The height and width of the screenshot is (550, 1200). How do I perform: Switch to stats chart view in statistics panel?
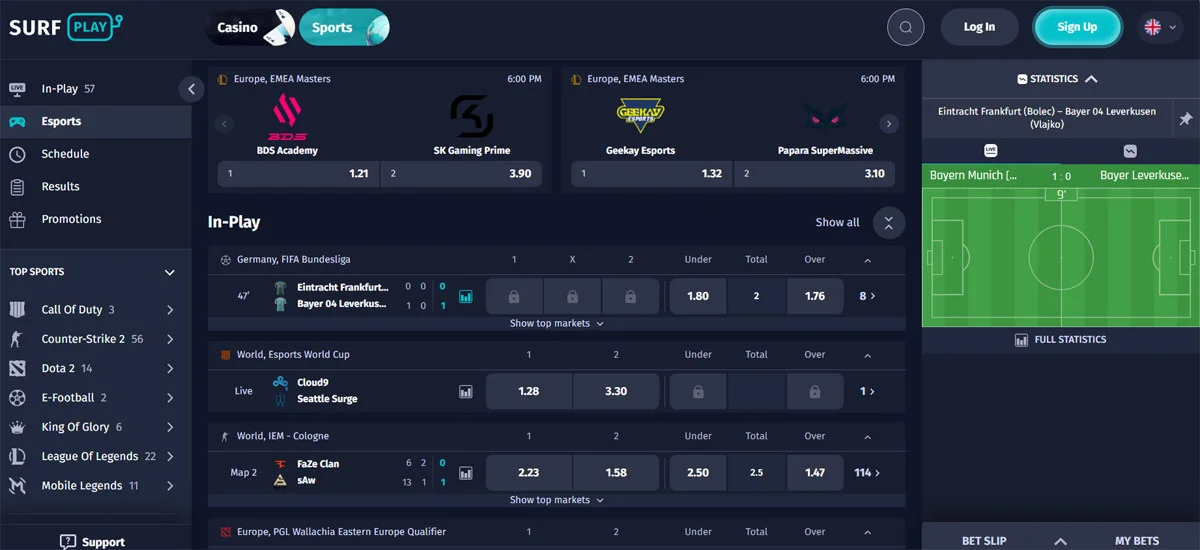(x=1130, y=151)
